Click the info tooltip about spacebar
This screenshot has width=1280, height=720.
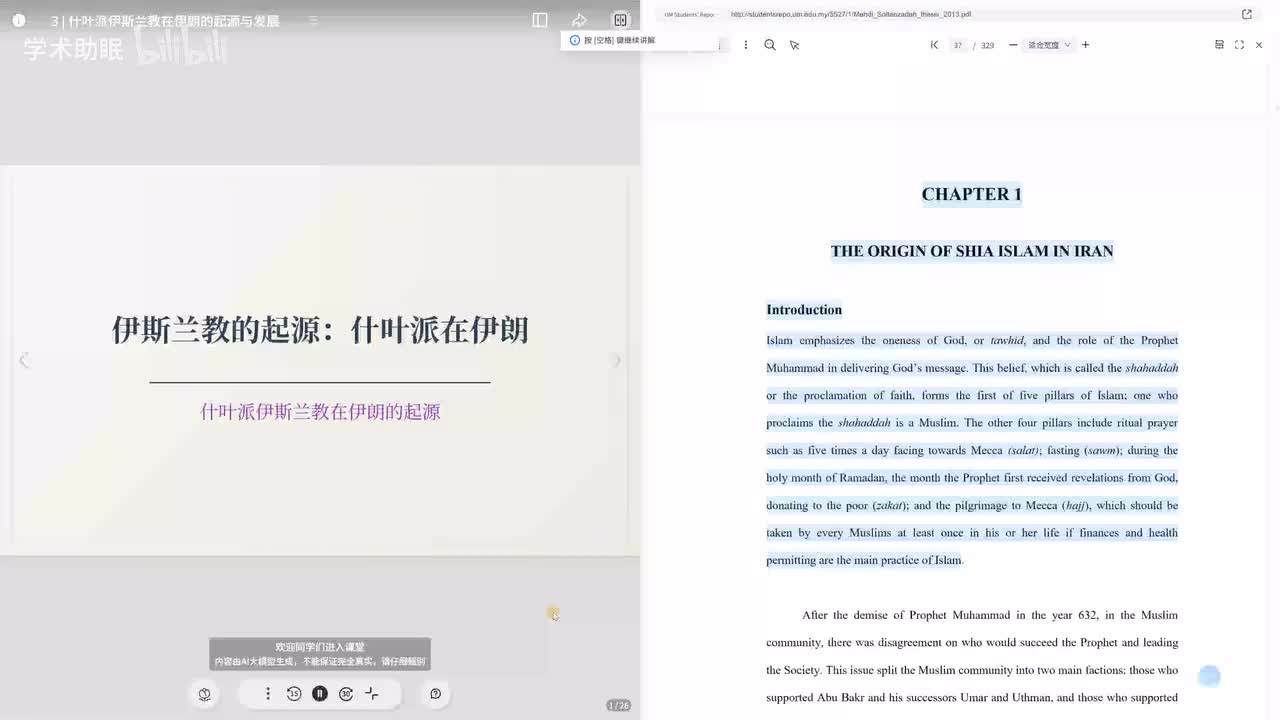[638, 40]
